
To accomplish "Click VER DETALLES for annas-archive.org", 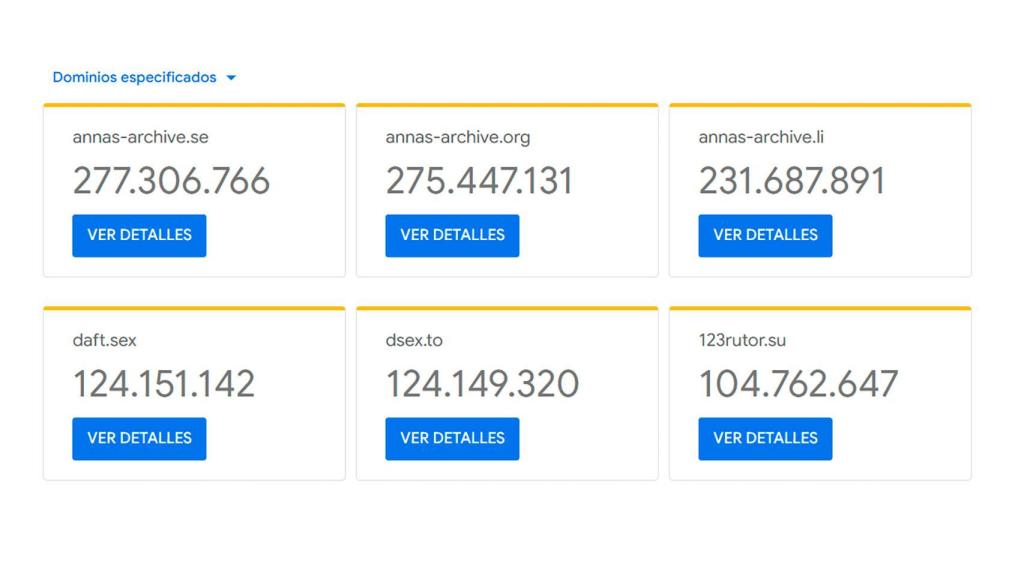I will pyautogui.click(x=452, y=235).
